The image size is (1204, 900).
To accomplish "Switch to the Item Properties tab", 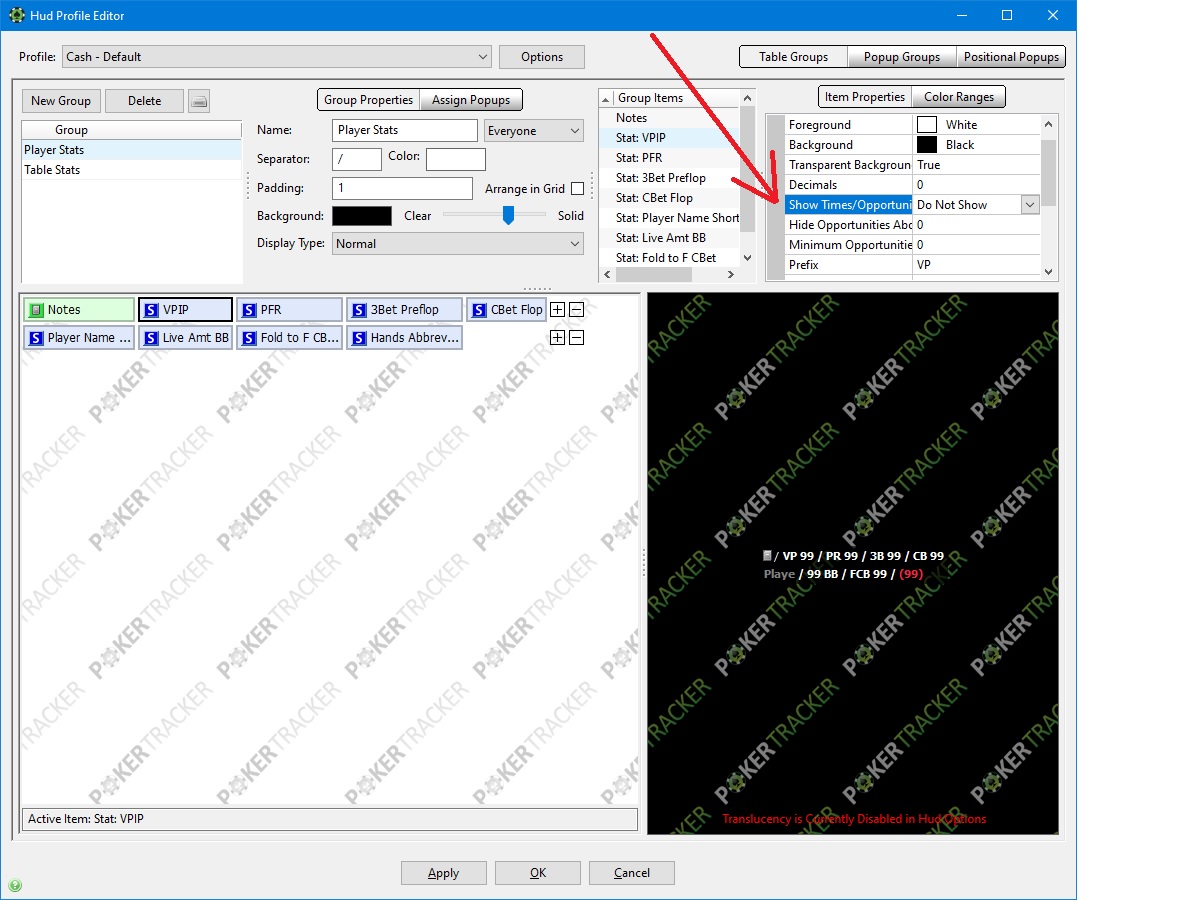I will pos(864,97).
